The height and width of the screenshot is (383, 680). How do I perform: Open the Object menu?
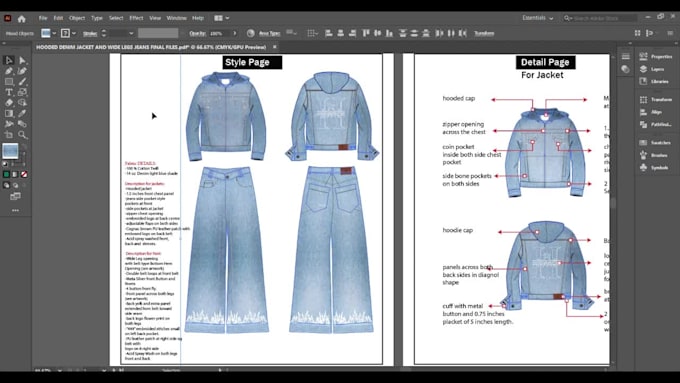pyautogui.click(x=77, y=18)
